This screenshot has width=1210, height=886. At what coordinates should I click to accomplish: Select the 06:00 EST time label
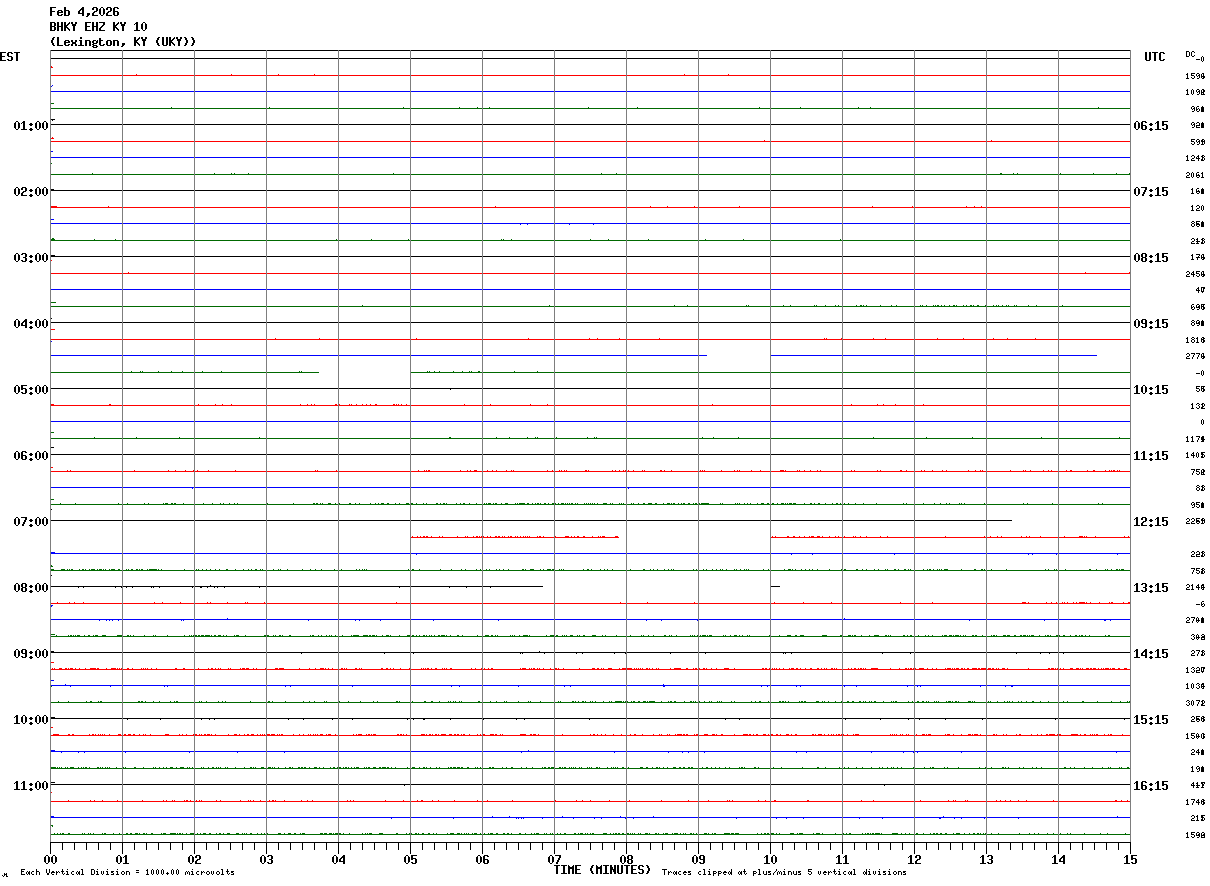click(31, 456)
